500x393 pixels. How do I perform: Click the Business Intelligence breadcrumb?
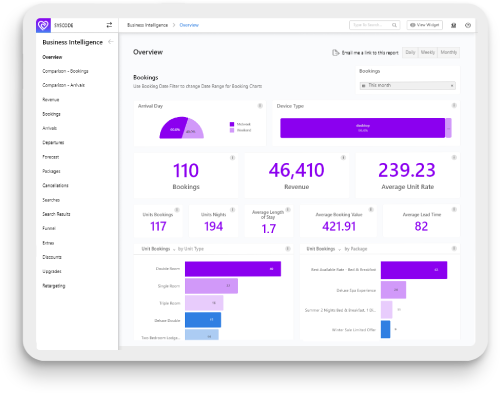(x=147, y=25)
